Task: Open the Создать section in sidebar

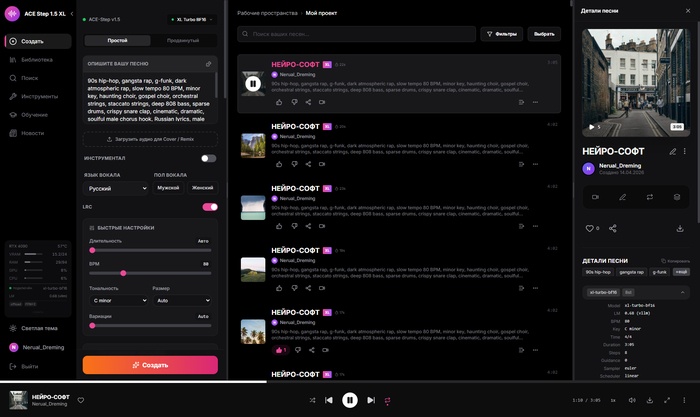Action: (38, 41)
